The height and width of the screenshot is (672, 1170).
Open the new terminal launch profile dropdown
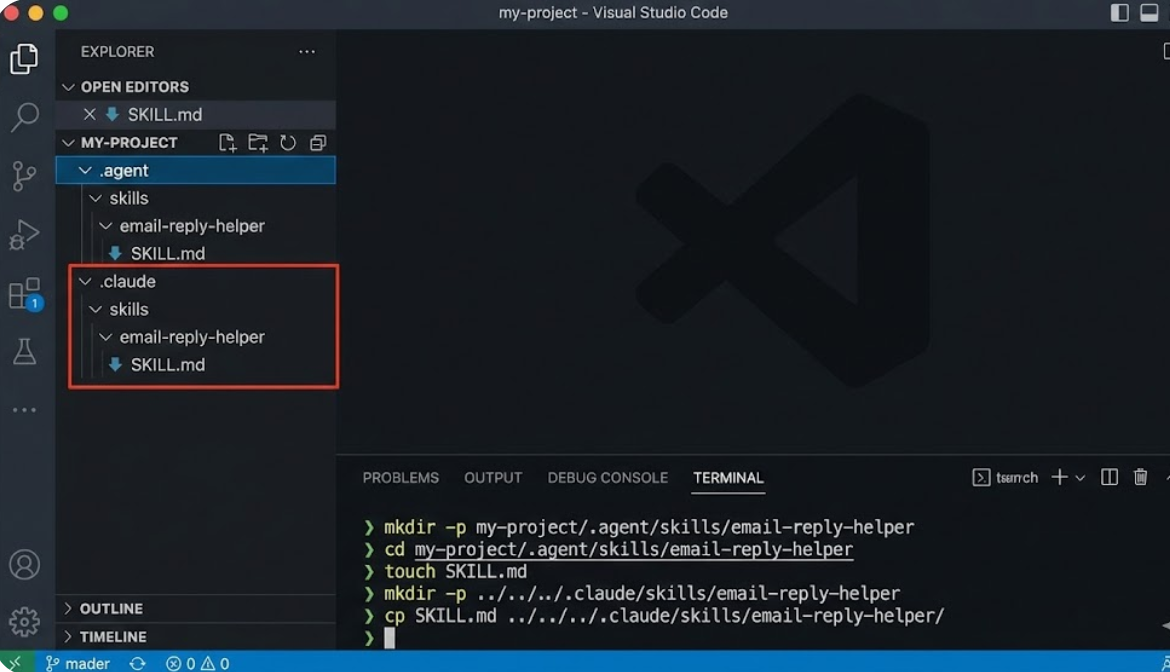[1080, 478]
